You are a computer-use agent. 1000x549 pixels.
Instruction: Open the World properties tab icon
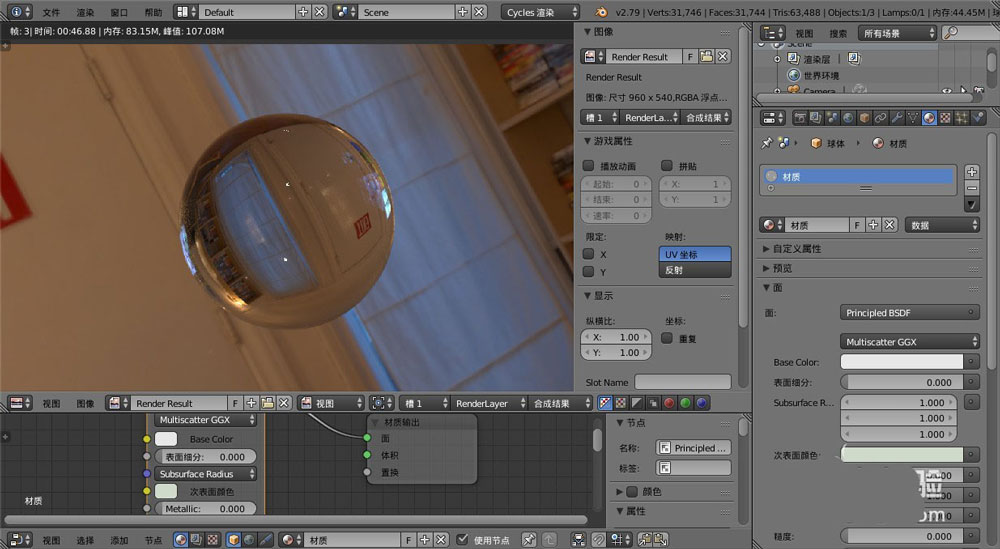tap(848, 118)
